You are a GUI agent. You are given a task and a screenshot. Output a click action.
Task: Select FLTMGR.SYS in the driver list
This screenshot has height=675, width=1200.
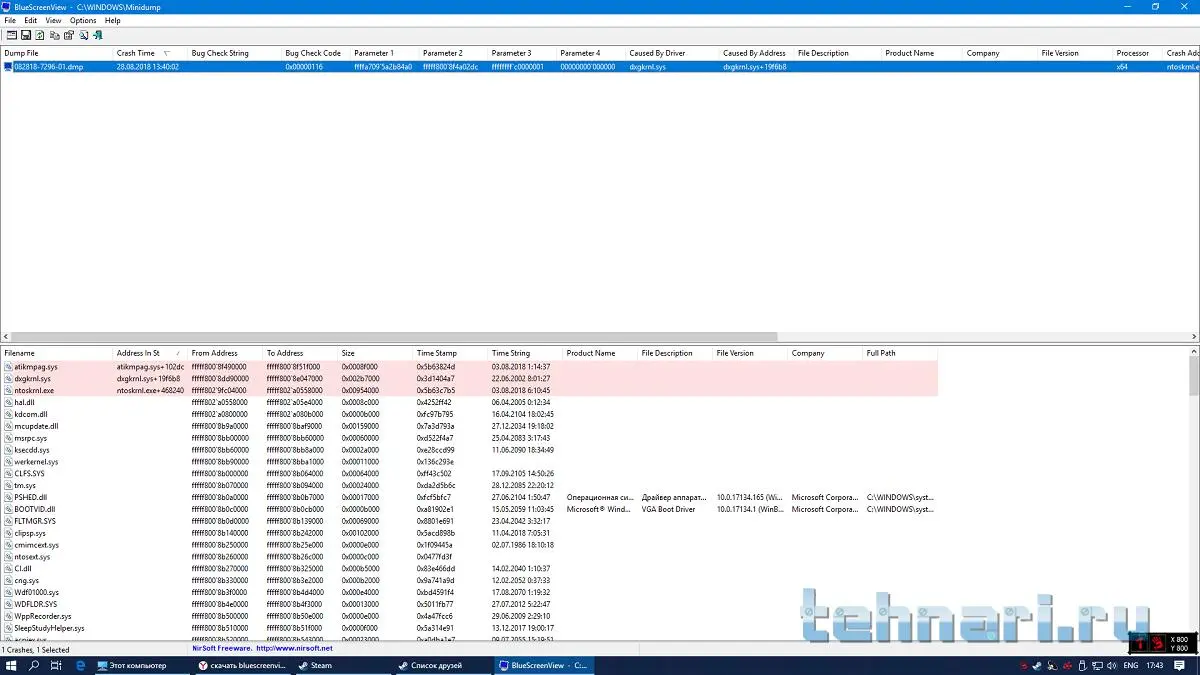pyautogui.click(x=35, y=521)
